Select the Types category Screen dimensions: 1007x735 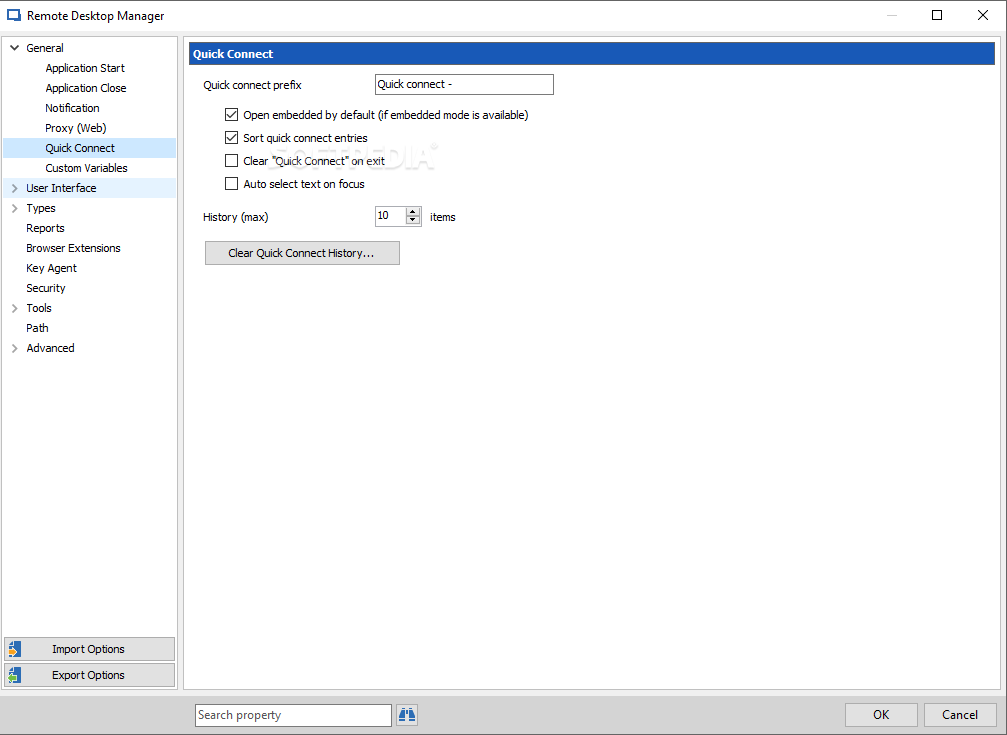point(40,208)
